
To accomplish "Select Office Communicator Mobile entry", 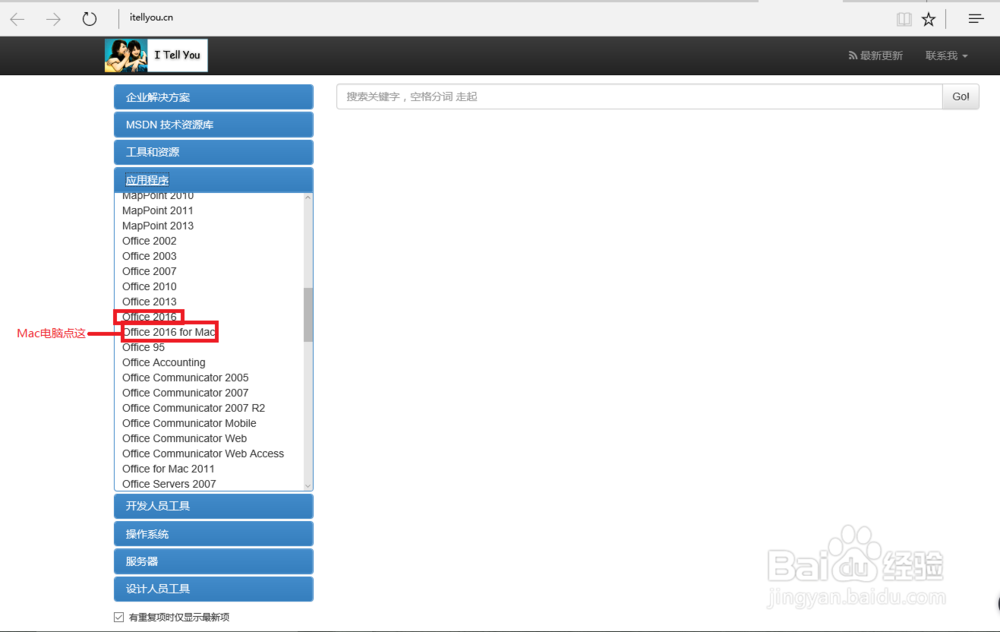I will pyautogui.click(x=189, y=423).
